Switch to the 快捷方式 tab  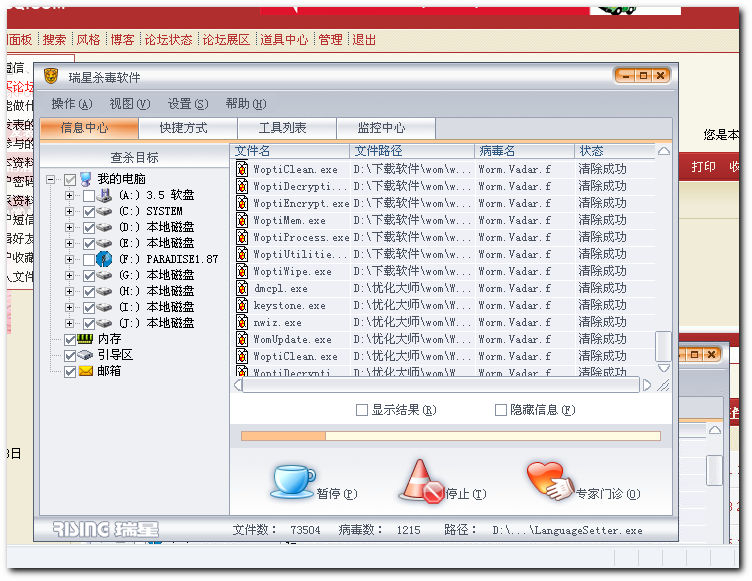click(x=188, y=128)
